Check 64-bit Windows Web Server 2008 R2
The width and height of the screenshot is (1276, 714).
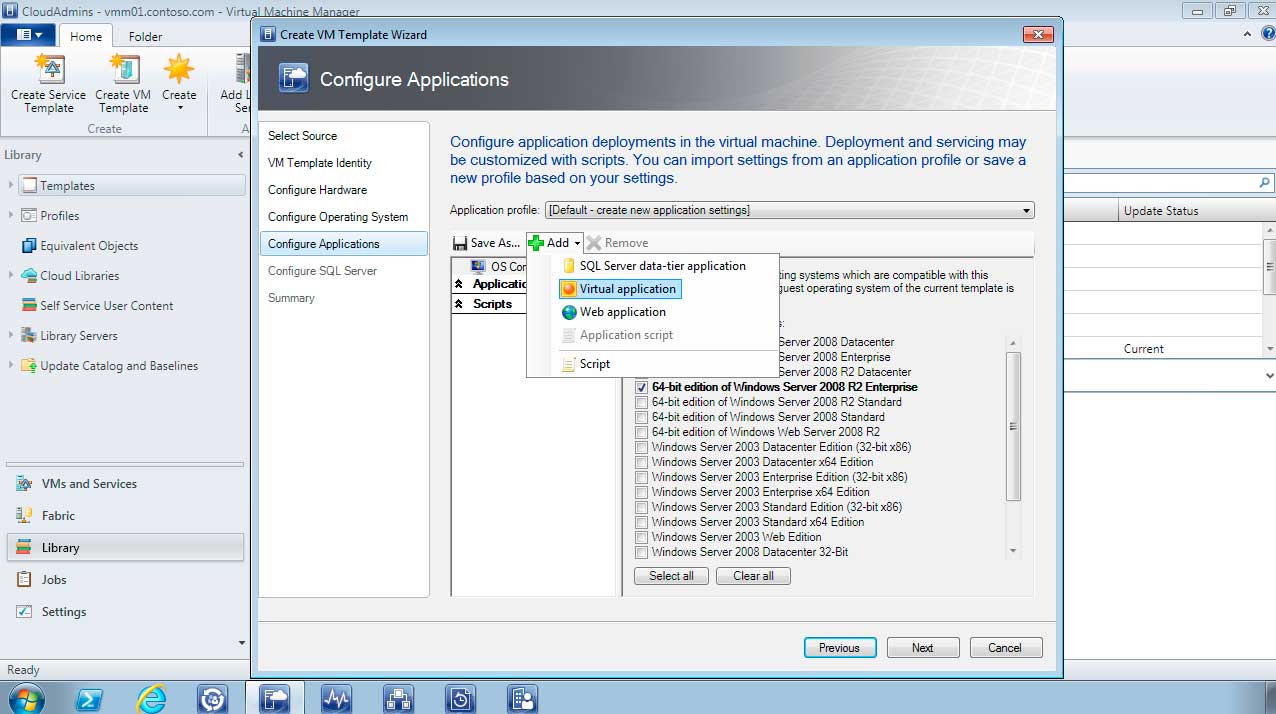(642, 432)
